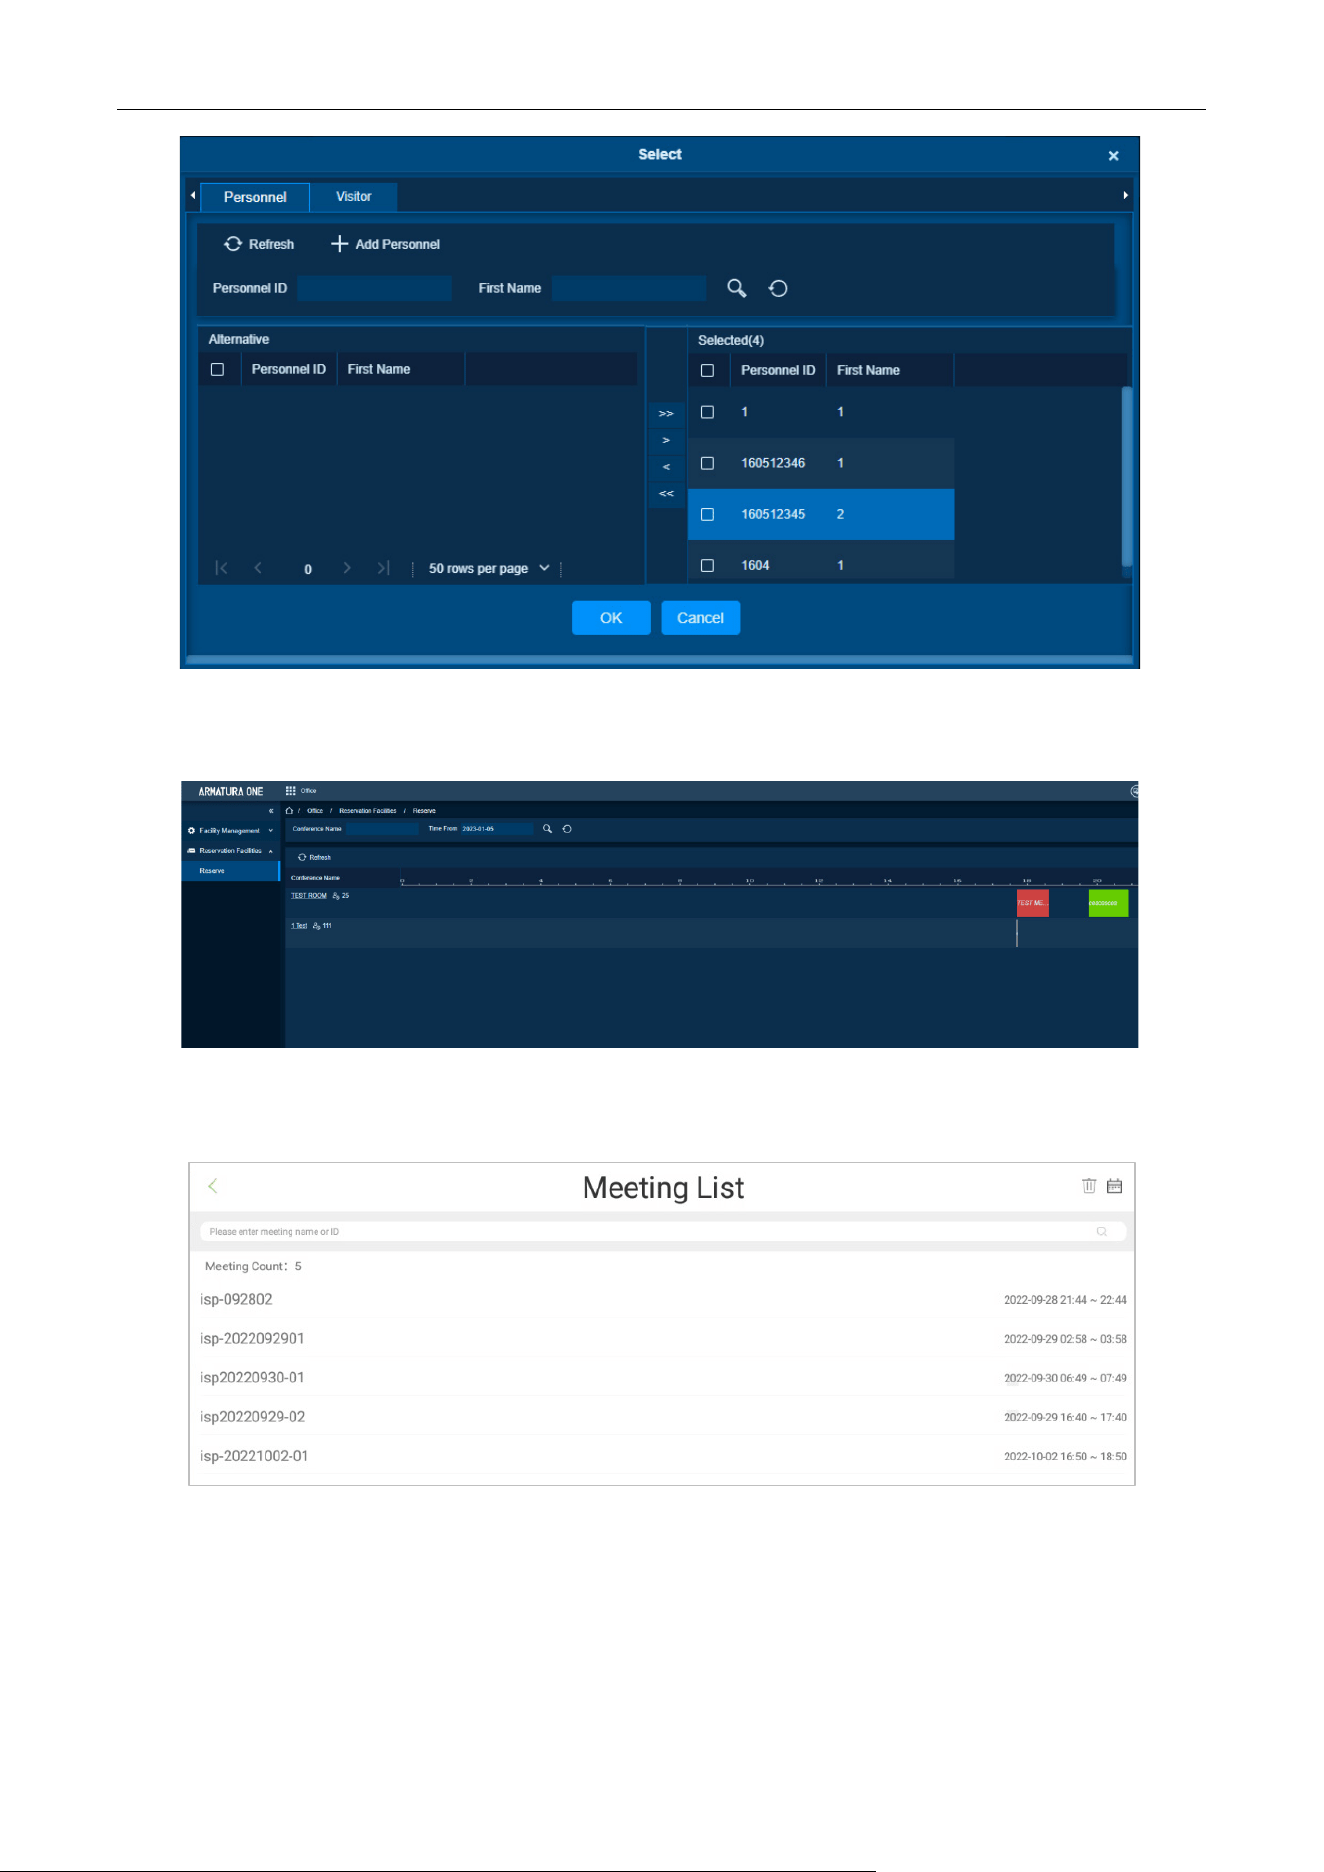The height and width of the screenshot is (1872, 1324).
Task: Go back using the green arrow in Meeting List
Action: tap(212, 1186)
